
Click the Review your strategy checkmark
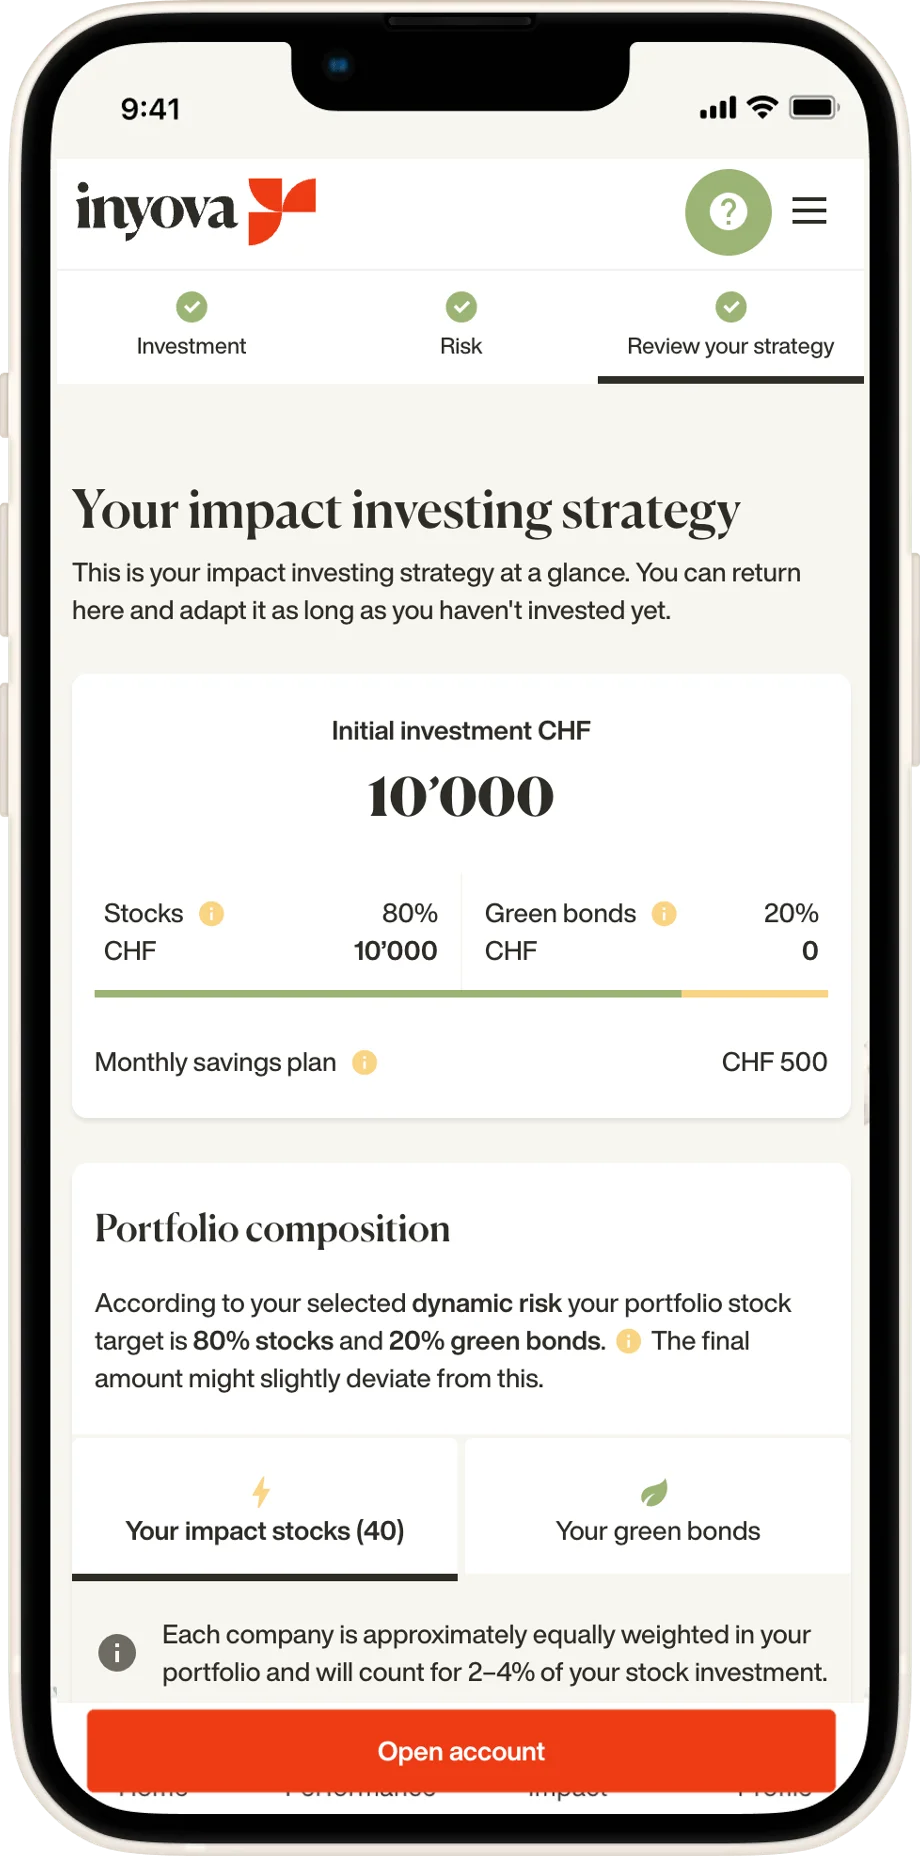coord(731,307)
